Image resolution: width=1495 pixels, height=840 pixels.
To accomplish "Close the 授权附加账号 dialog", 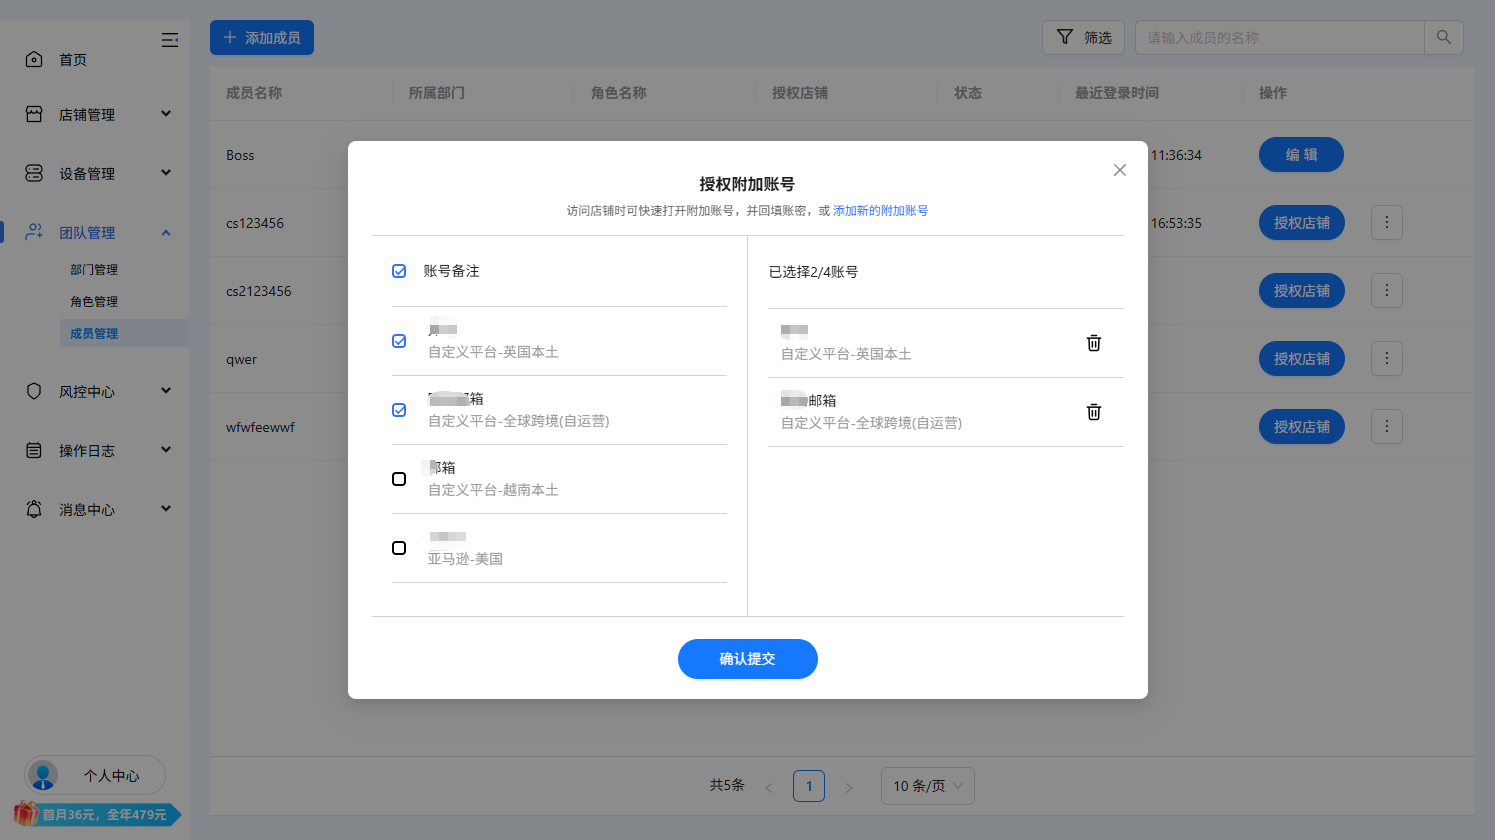I will [x=1119, y=170].
